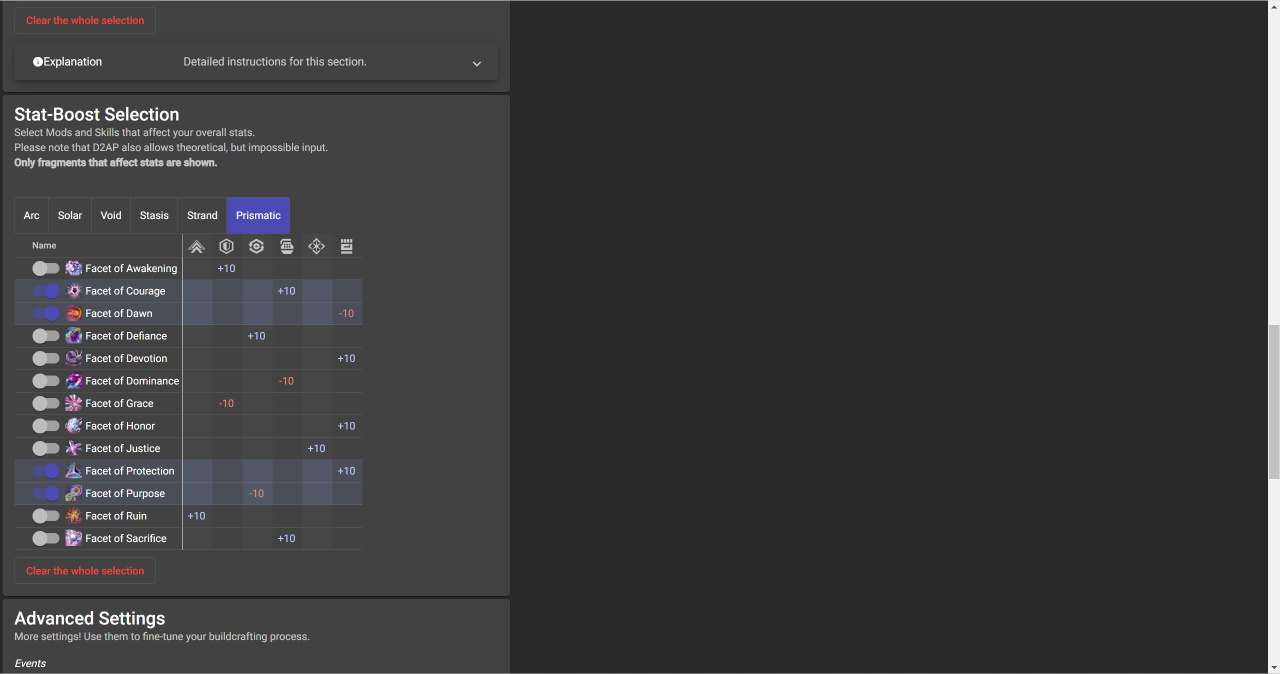Click the top Clear the whole selection button
This screenshot has height=674, width=1280.
click(x=85, y=20)
